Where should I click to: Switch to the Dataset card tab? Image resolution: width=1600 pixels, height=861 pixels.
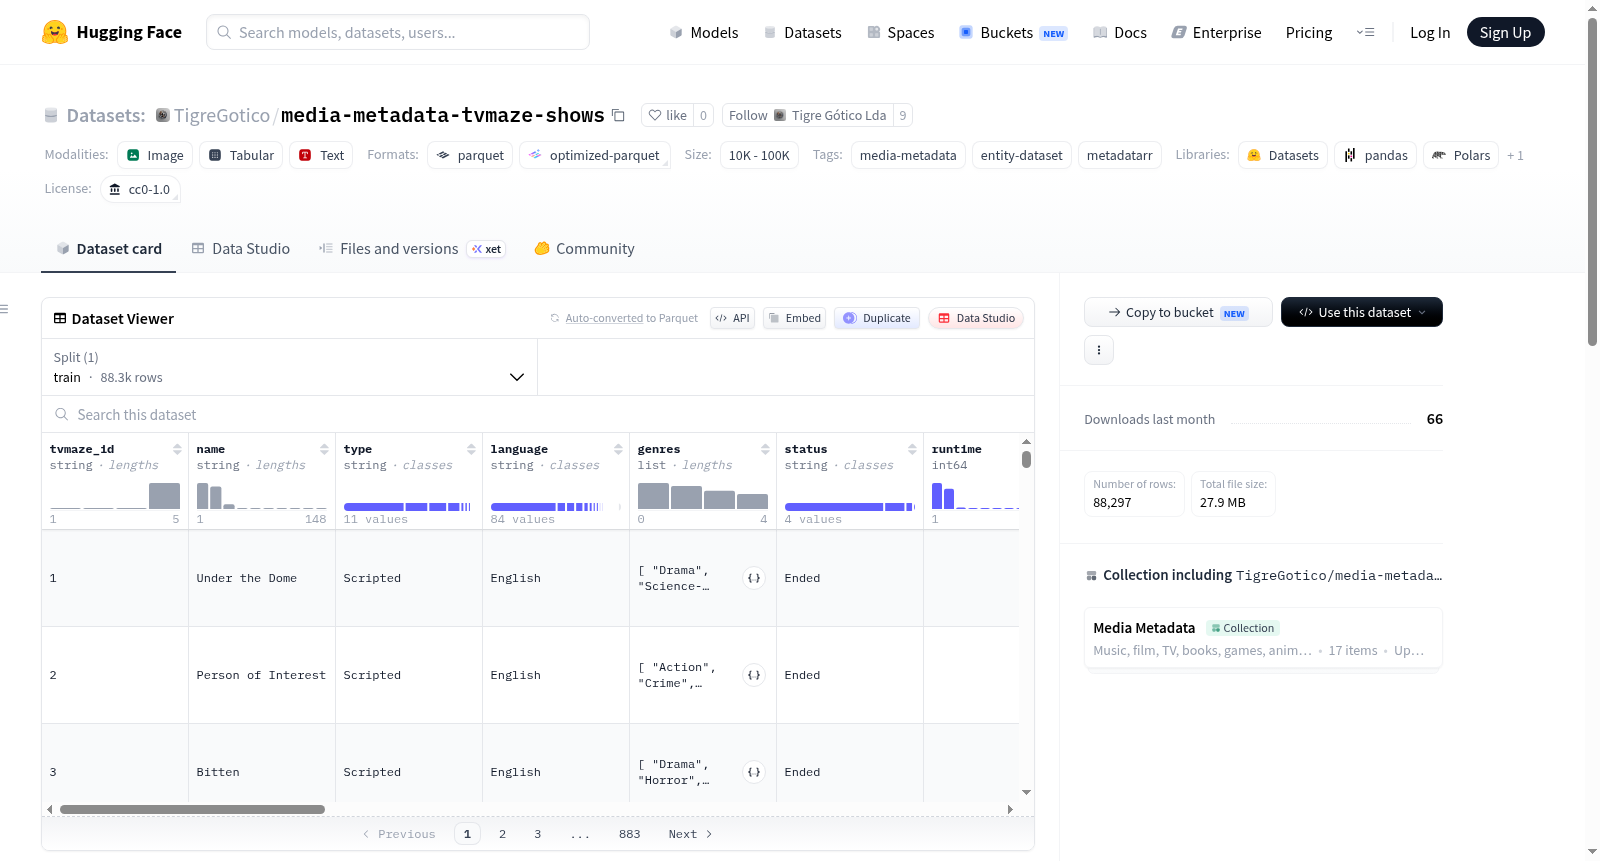(x=109, y=249)
